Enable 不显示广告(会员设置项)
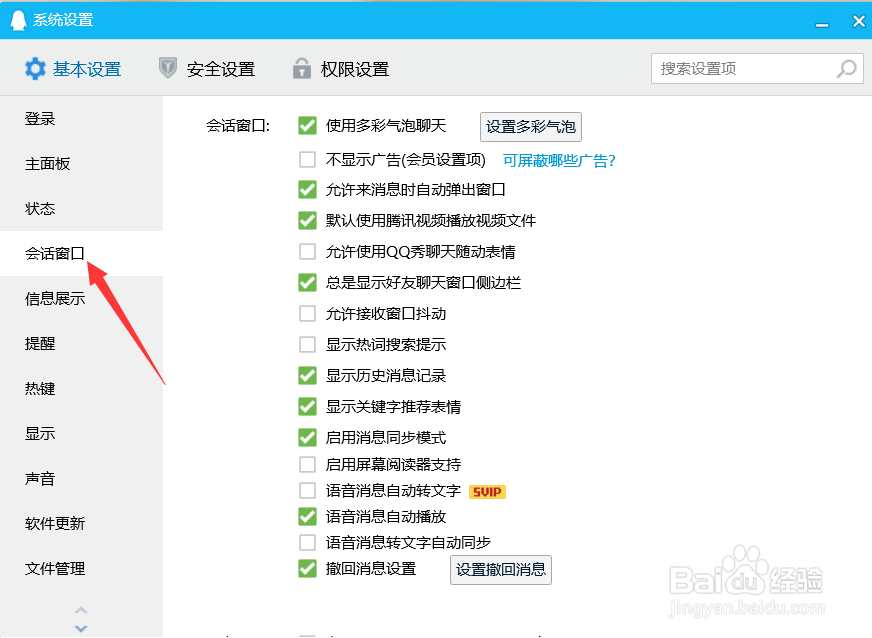The height and width of the screenshot is (638, 872). click(x=308, y=160)
